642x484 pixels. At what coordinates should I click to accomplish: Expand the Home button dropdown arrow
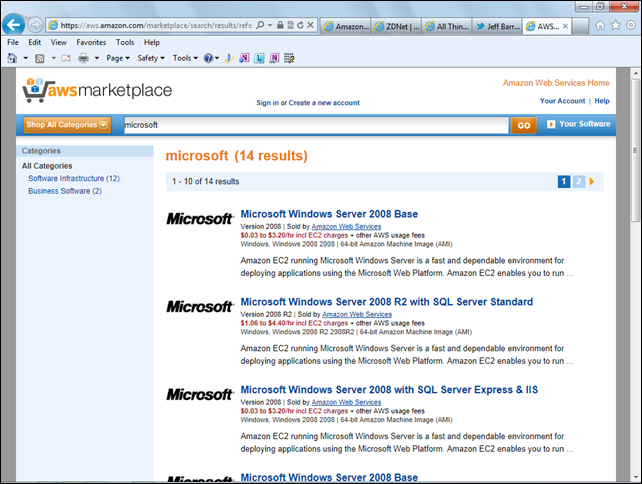25,58
